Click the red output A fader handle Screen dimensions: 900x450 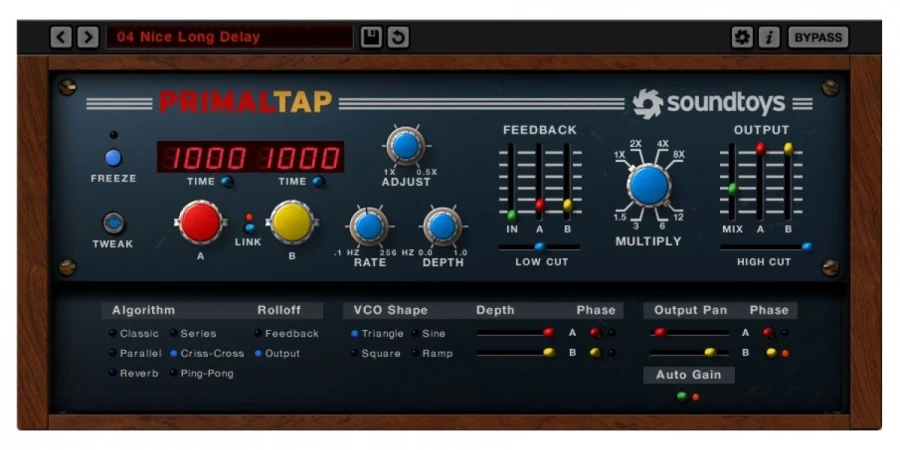pos(761,149)
